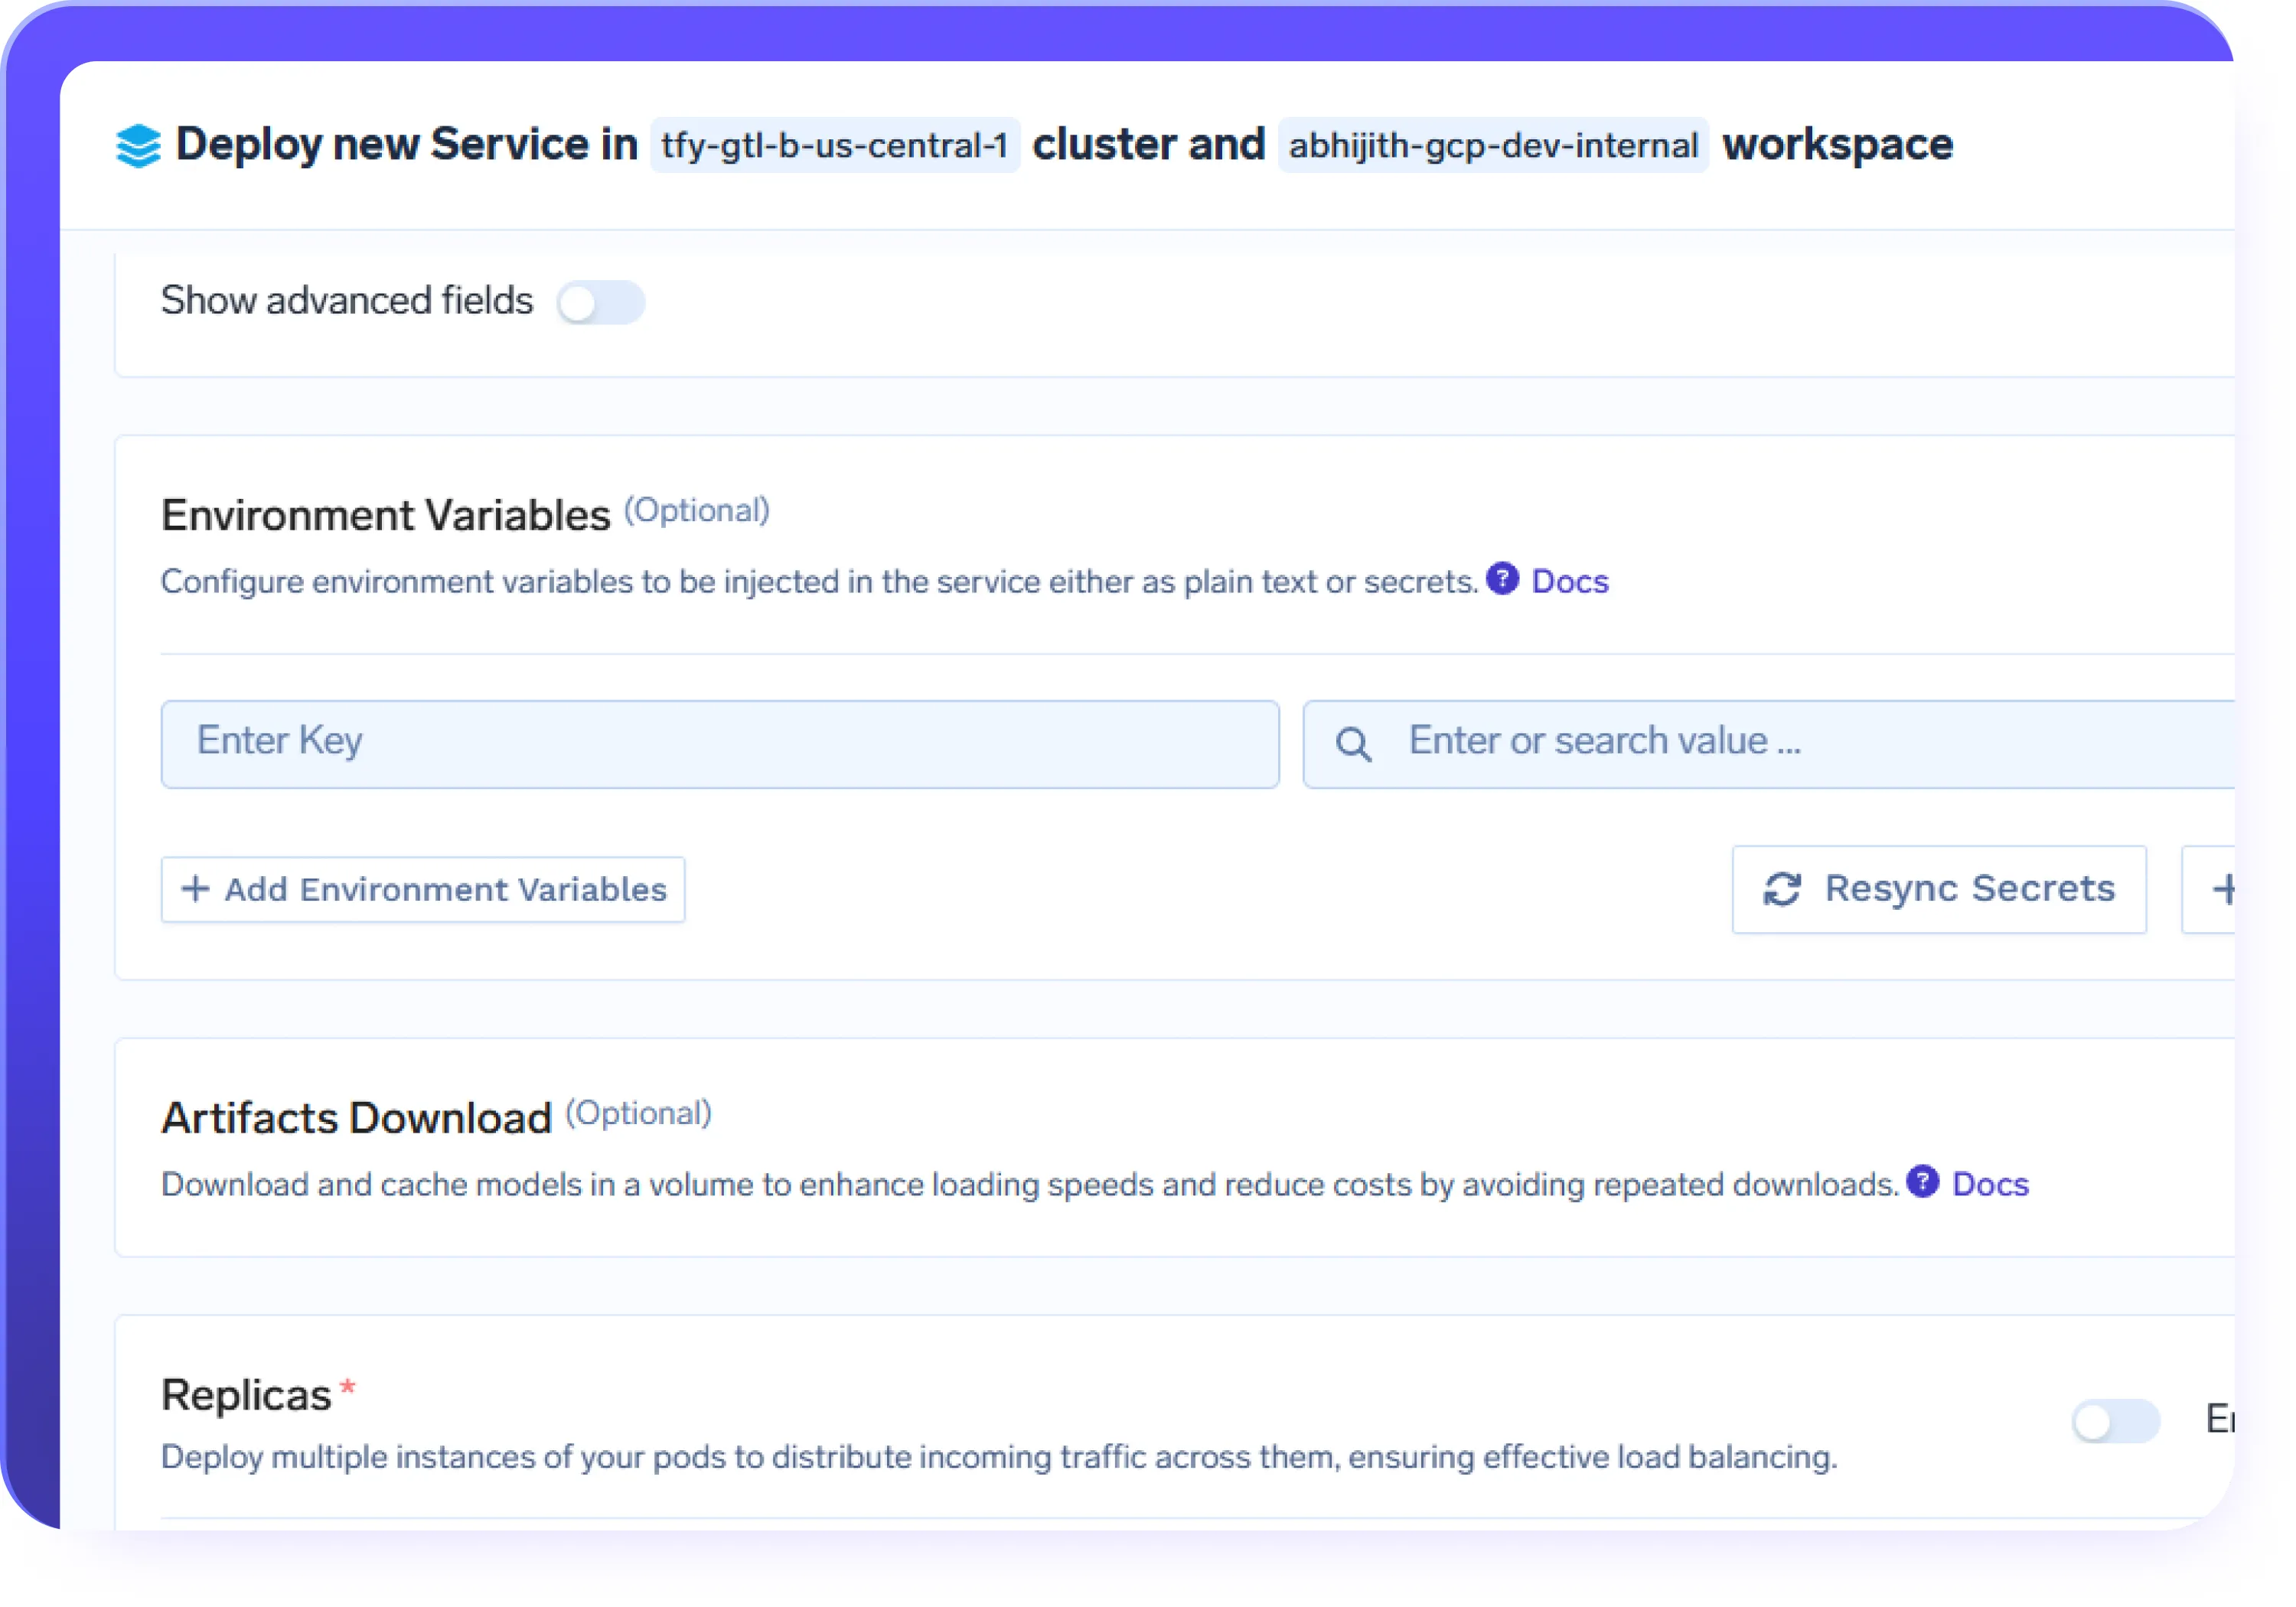Viewport: 2296px width, 1607px height.
Task: Select the abhijith-gcp-dev-internal workspace pill
Action: click(x=1491, y=144)
